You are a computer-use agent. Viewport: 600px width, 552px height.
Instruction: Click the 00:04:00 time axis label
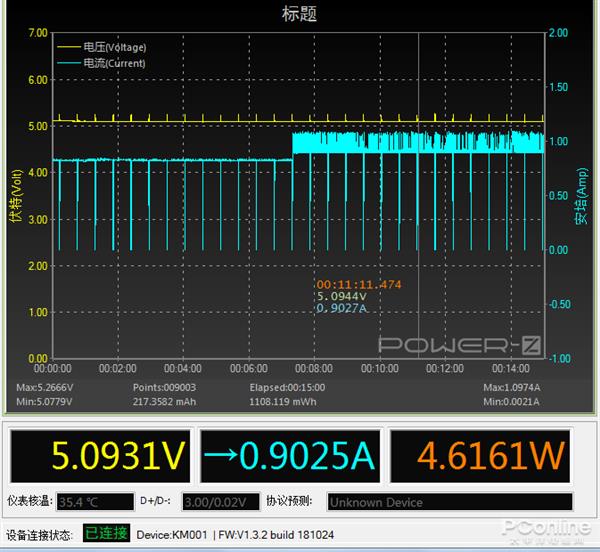coord(183,368)
